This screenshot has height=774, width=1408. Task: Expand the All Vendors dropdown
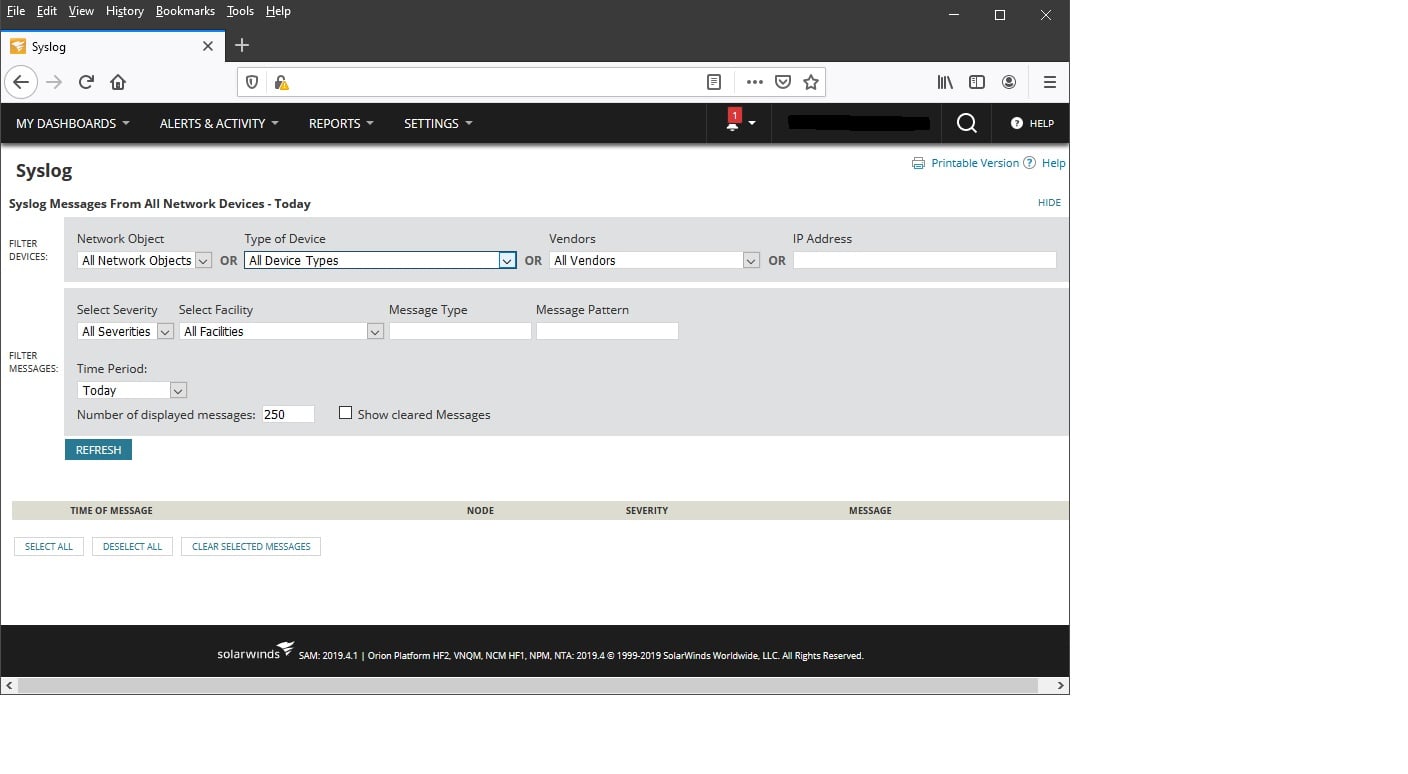click(x=751, y=260)
